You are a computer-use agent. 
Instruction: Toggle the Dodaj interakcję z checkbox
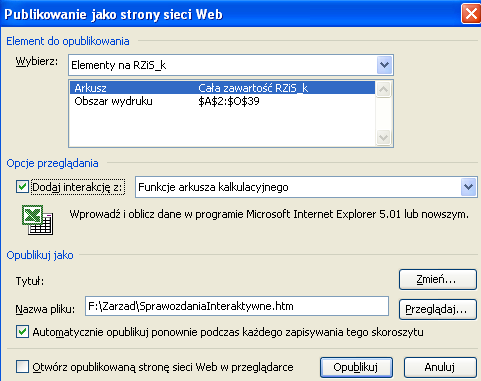pyautogui.click(x=22, y=187)
